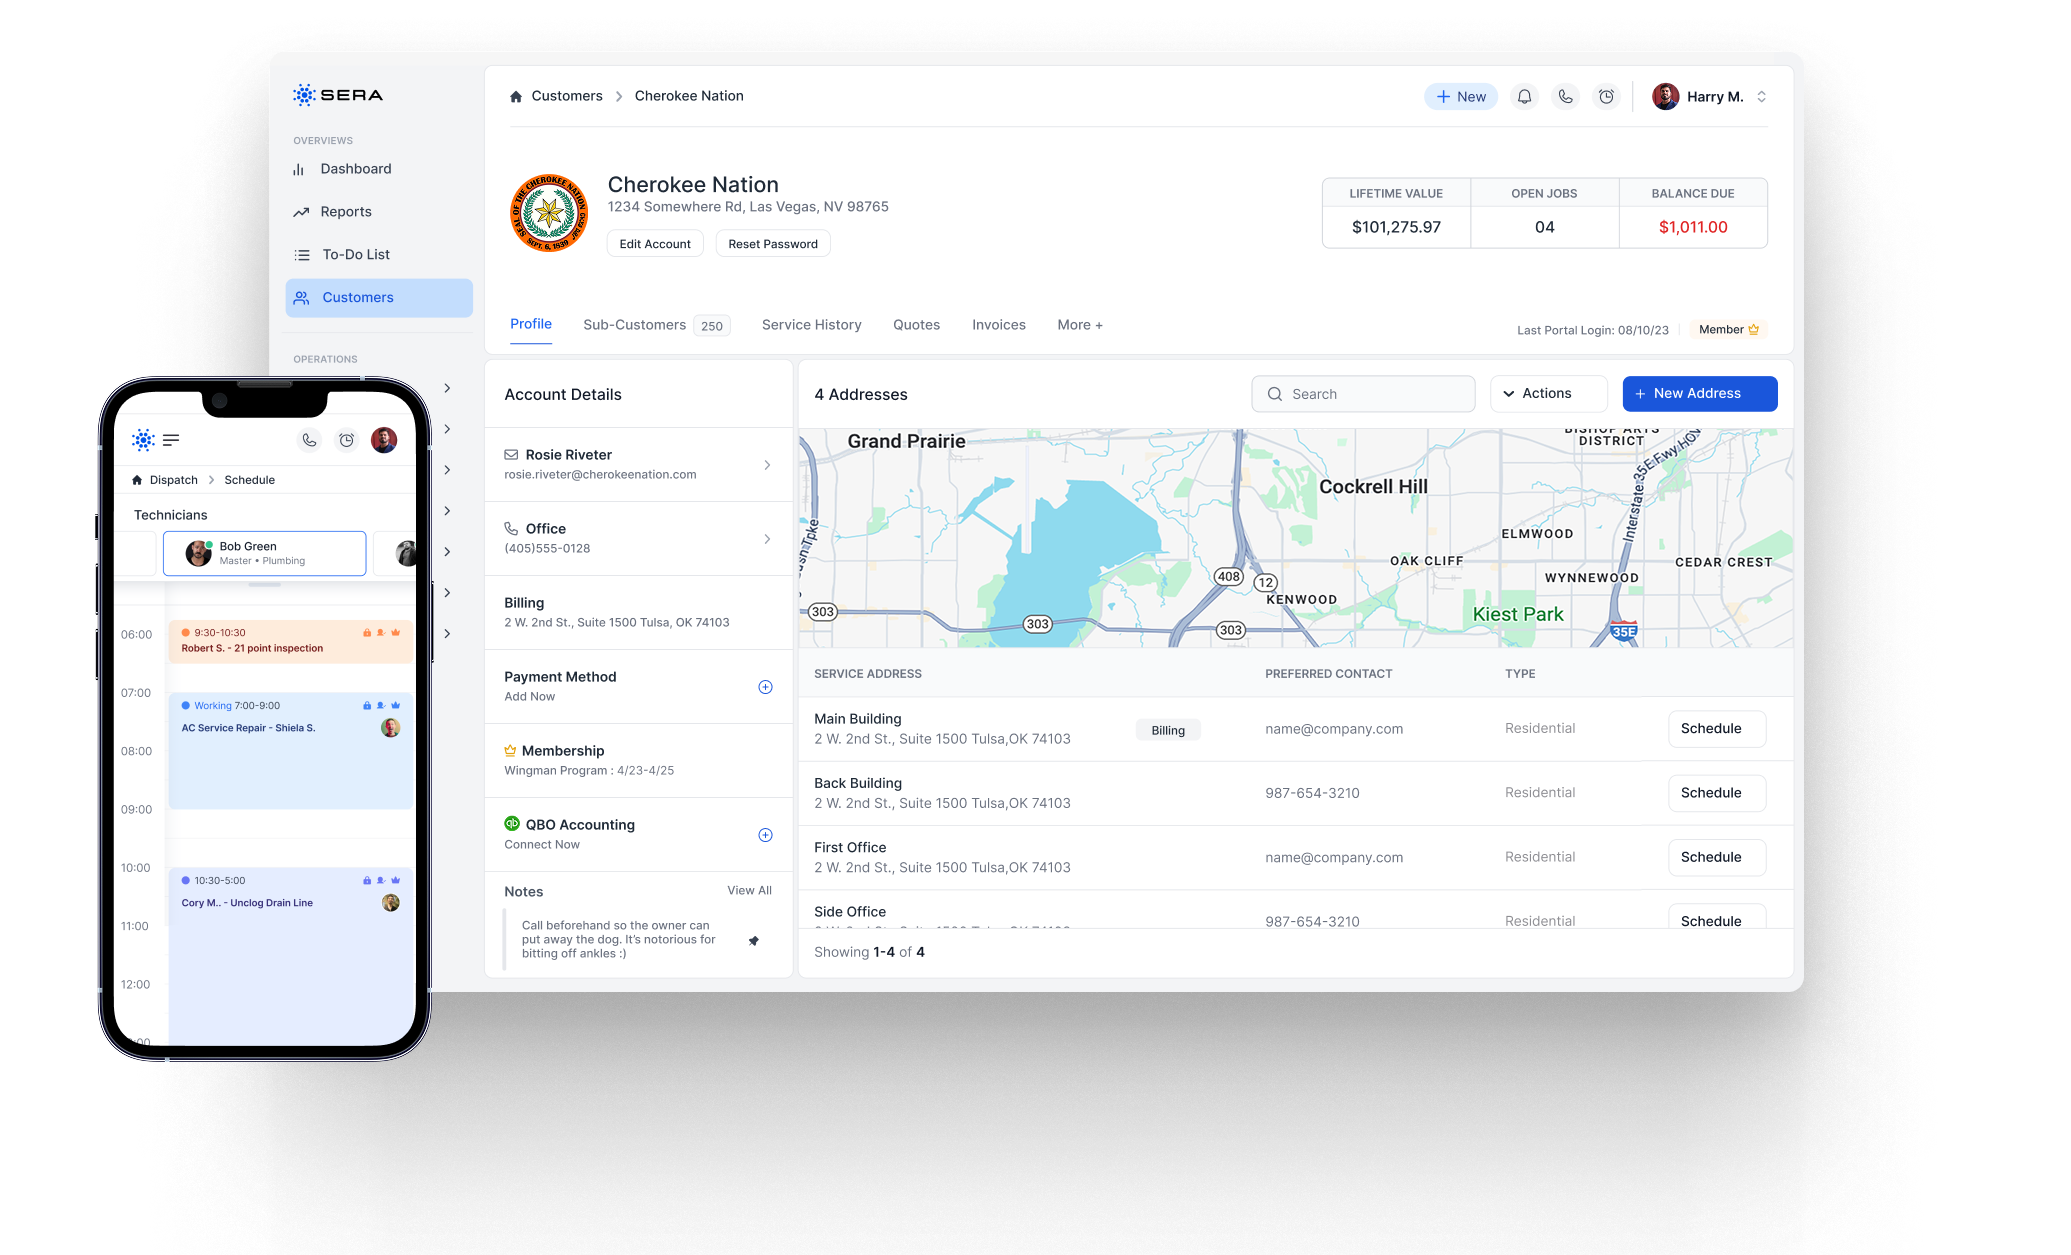2071x1255 pixels.
Task: Click the New Address button
Action: click(1699, 394)
